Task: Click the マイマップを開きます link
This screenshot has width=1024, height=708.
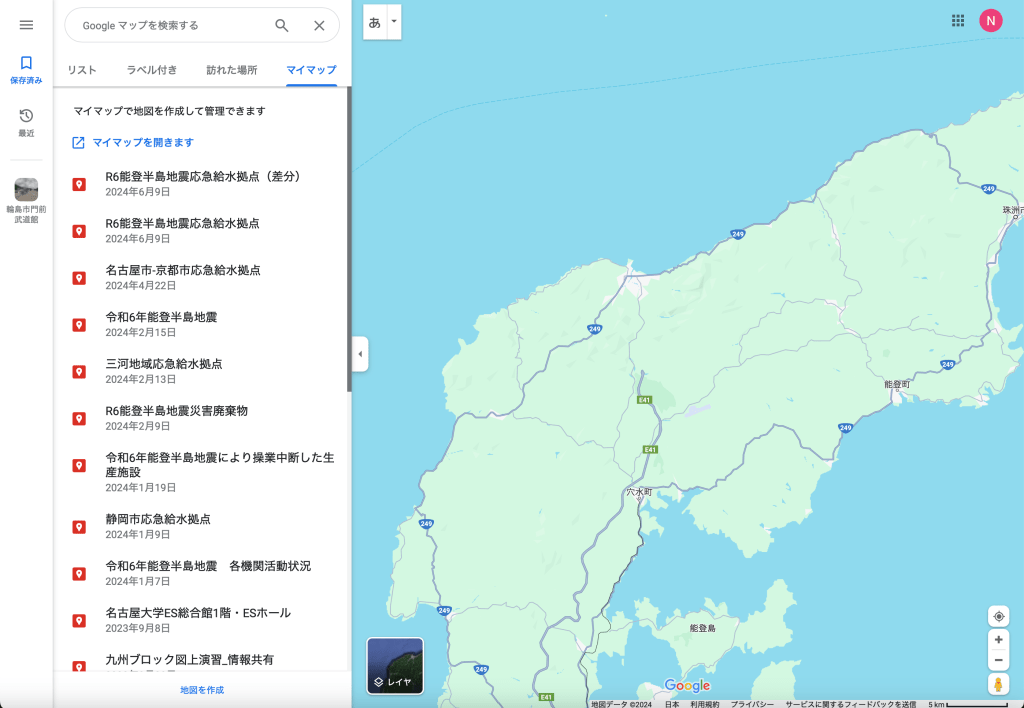Action: click(x=142, y=143)
